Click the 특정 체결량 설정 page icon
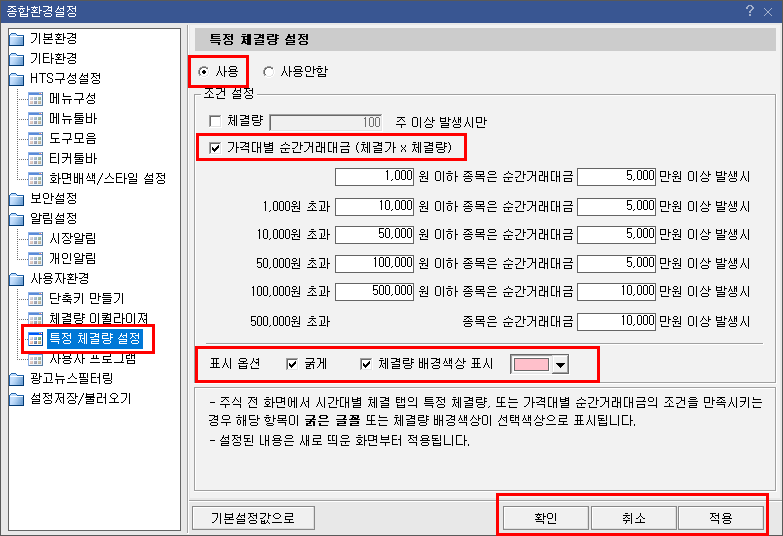The height and width of the screenshot is (536, 783). (x=35, y=339)
